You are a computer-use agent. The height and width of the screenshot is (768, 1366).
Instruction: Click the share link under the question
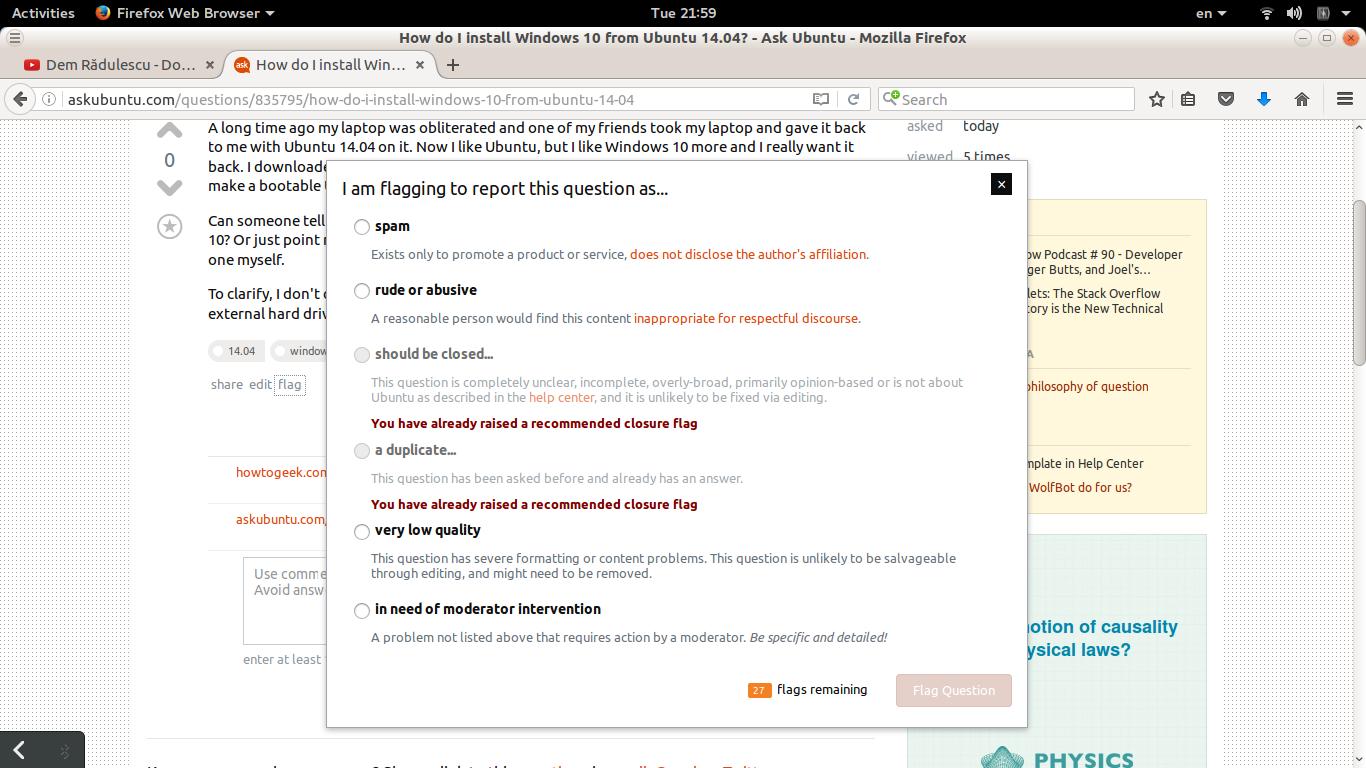pyautogui.click(x=227, y=384)
